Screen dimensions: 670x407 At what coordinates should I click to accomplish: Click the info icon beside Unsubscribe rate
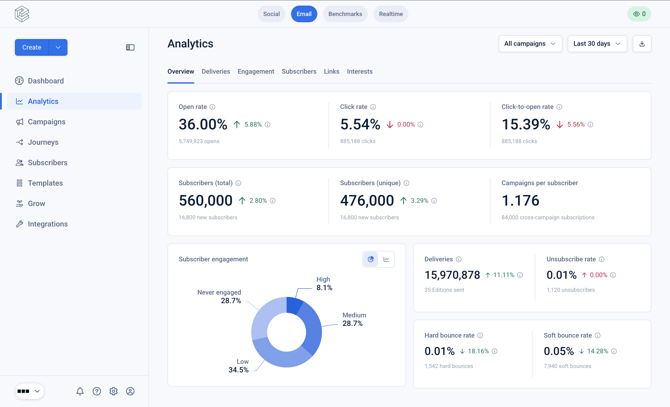[x=602, y=259]
